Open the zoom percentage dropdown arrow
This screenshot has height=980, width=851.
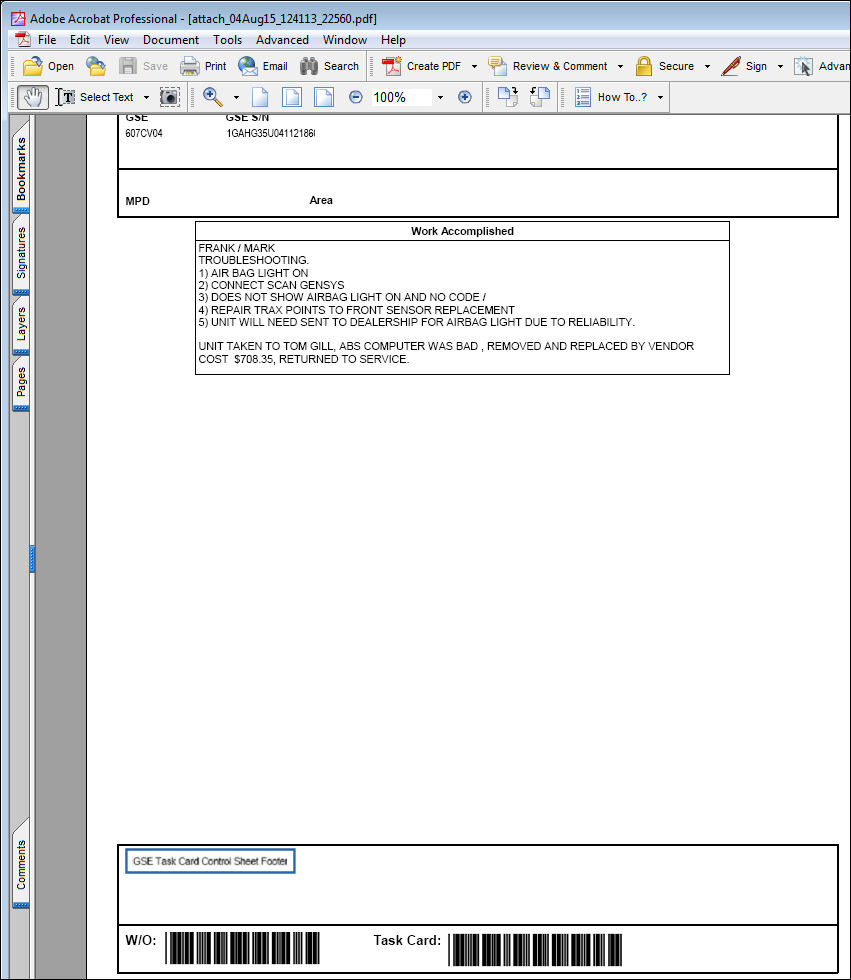[440, 98]
